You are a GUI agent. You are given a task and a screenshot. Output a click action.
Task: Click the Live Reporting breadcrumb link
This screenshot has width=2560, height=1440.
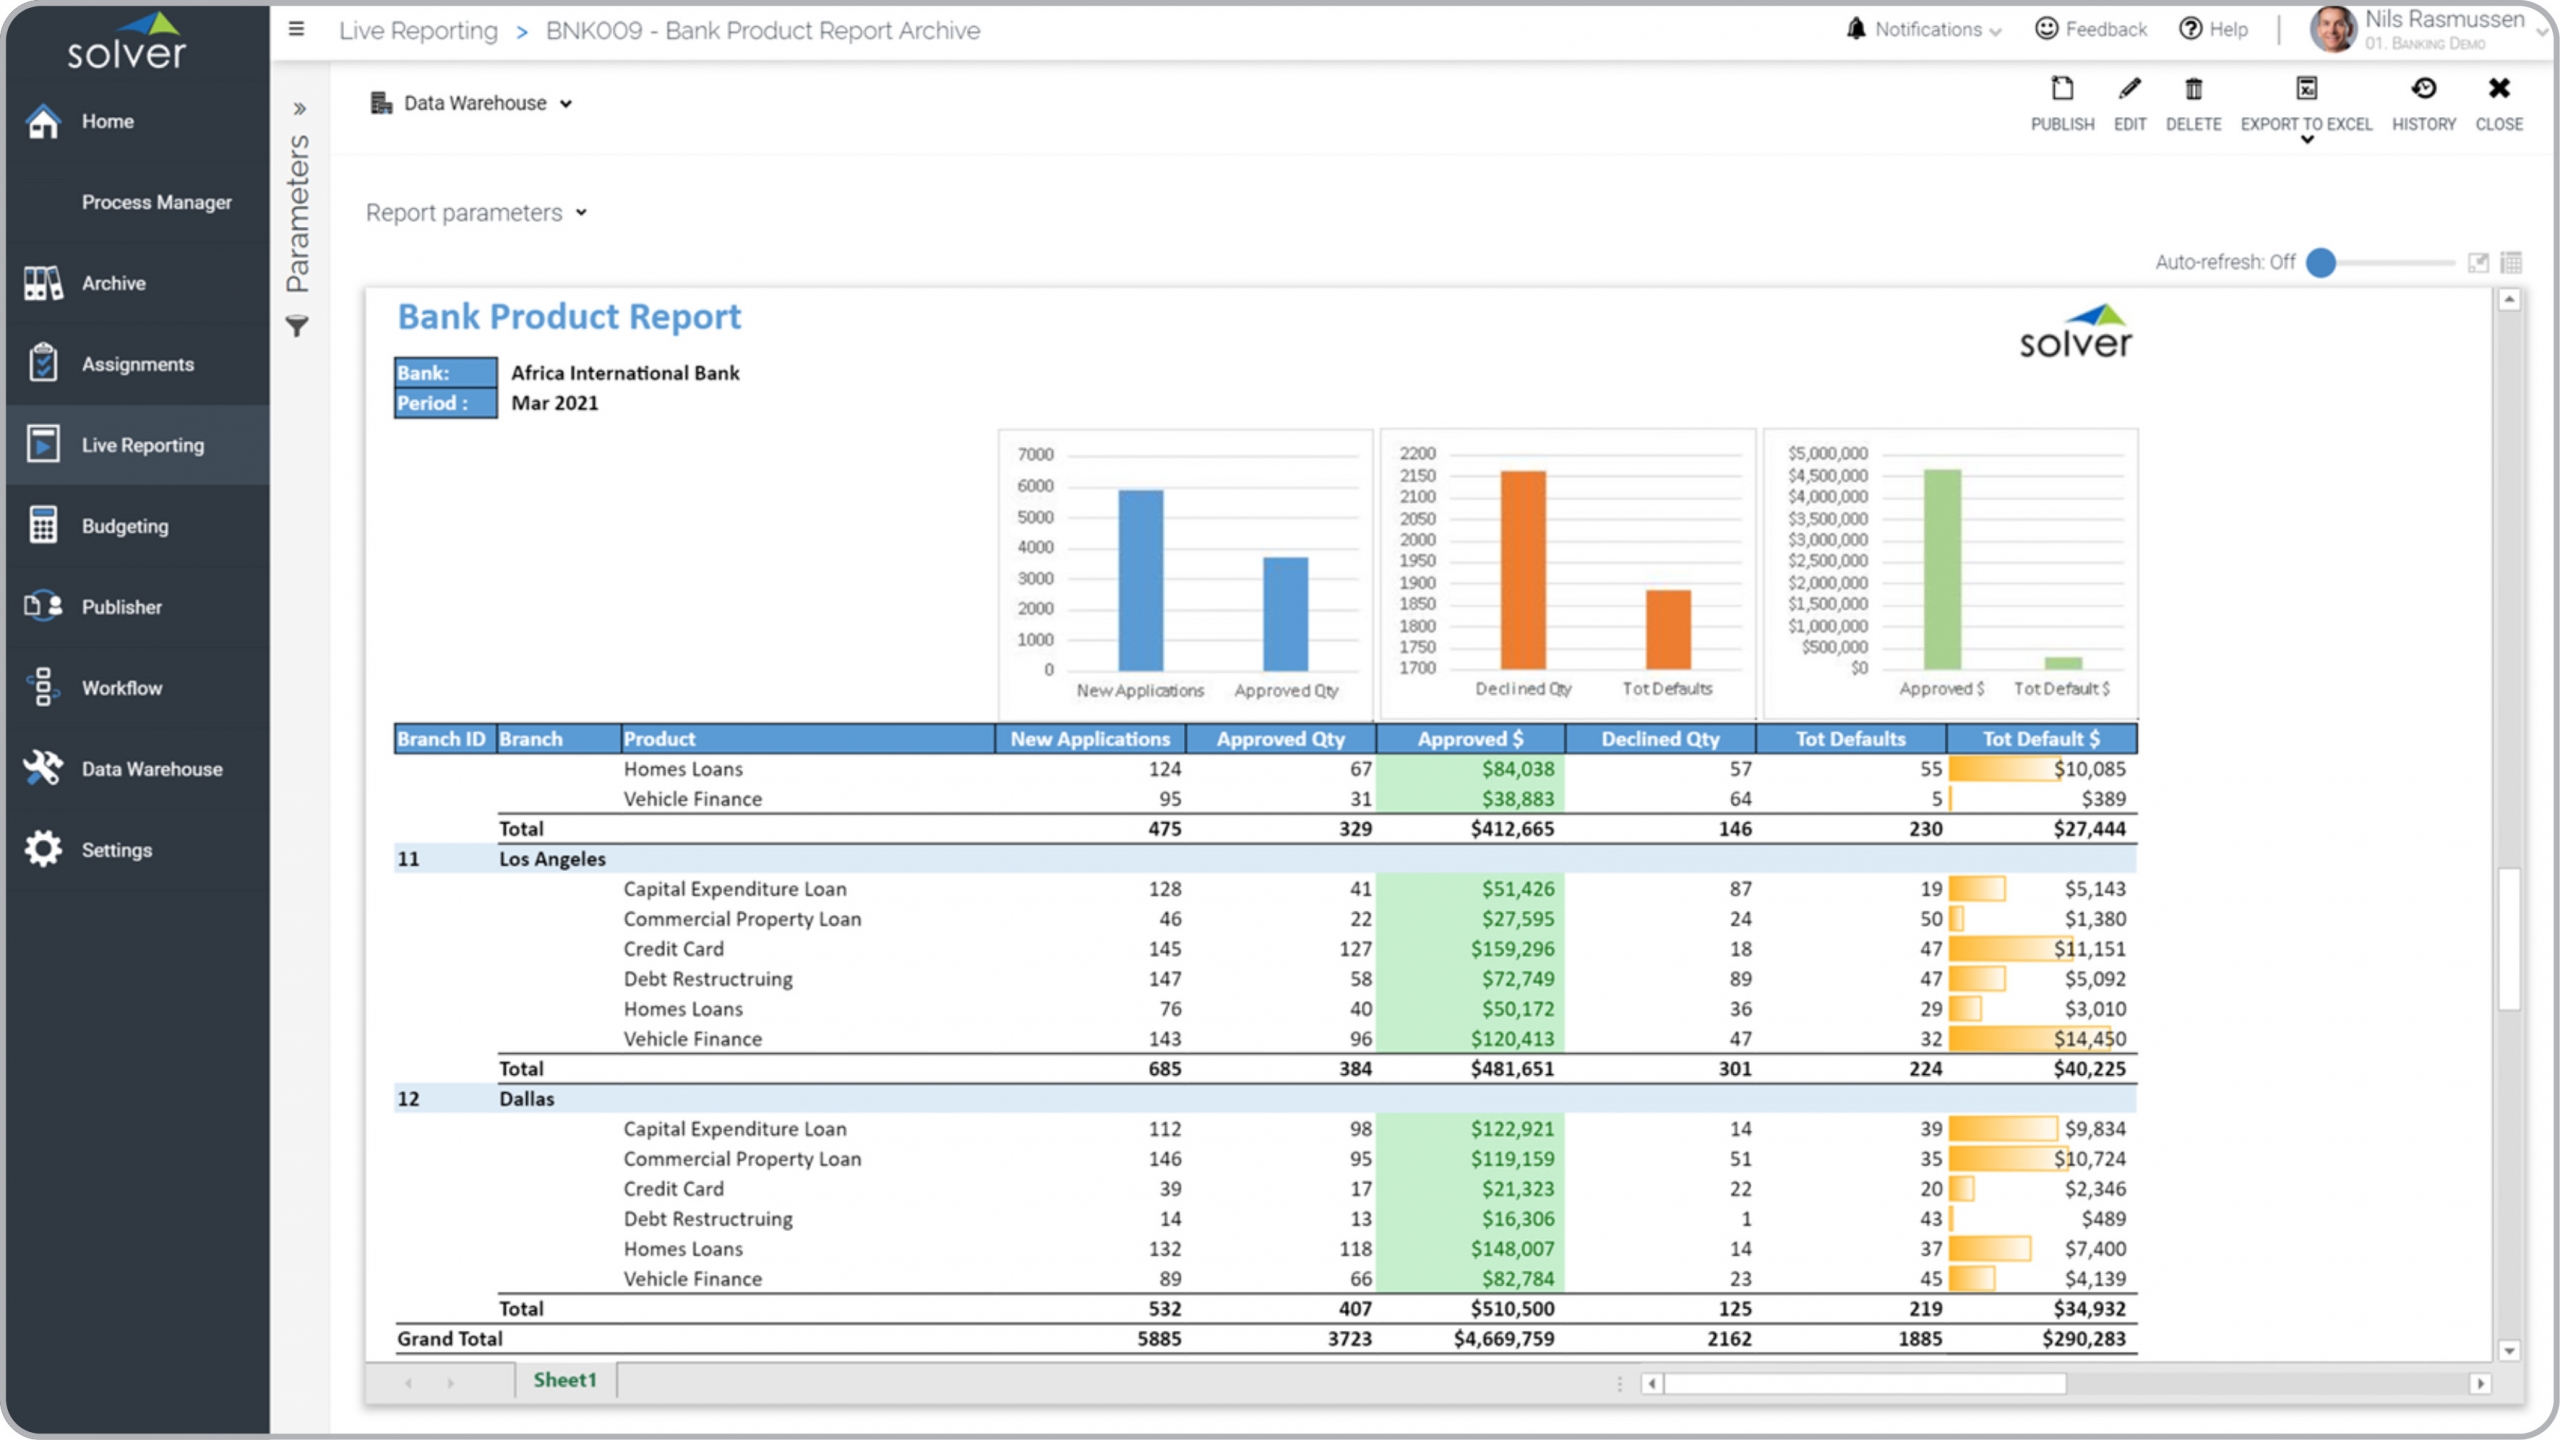coord(418,31)
